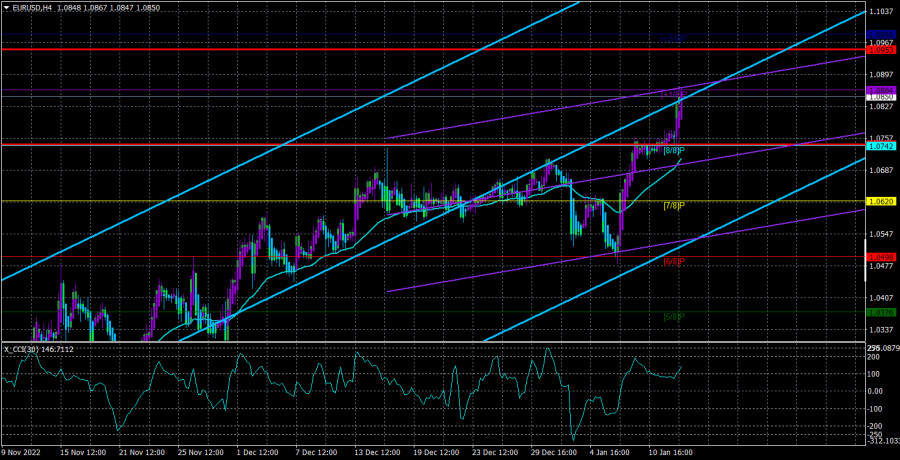Click the 9 Nov 2022 date label

point(20,453)
